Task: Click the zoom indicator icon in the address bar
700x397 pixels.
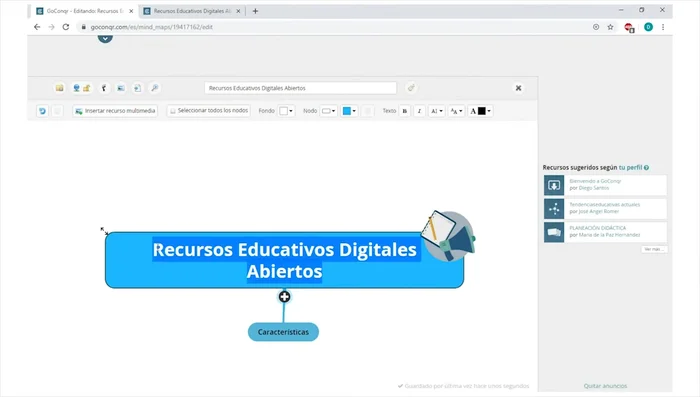Action: pyautogui.click(x=596, y=27)
